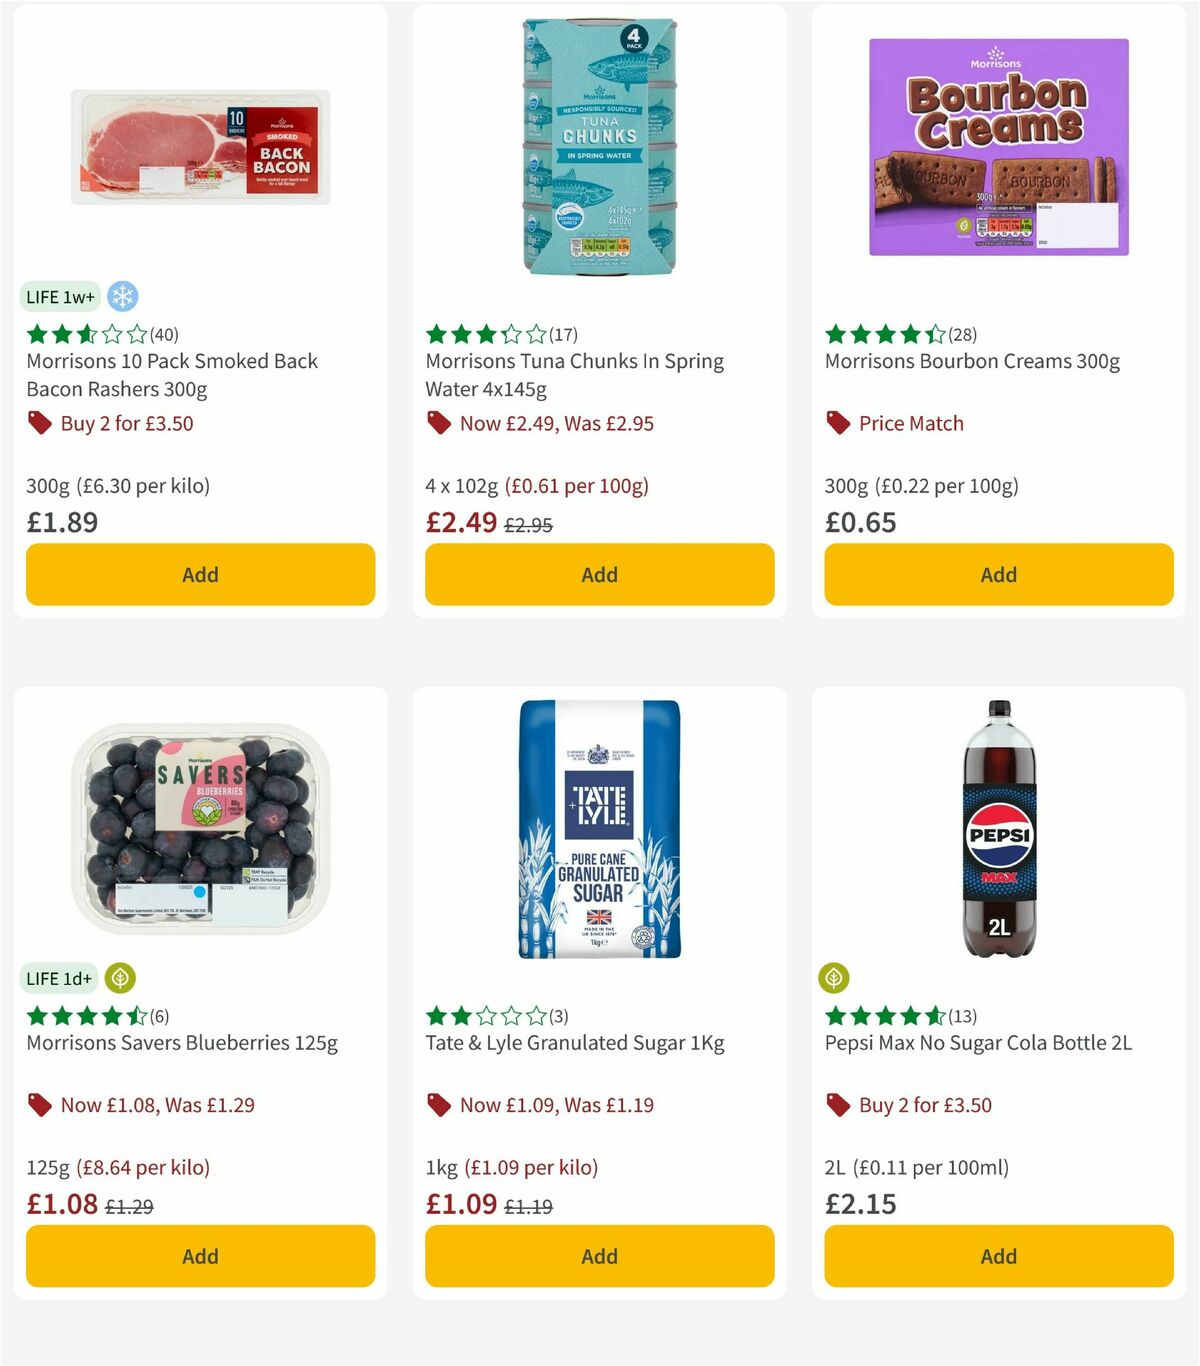Click the yellow Add bar under Pepsi Max
The image size is (1200, 1366).
tap(998, 1256)
